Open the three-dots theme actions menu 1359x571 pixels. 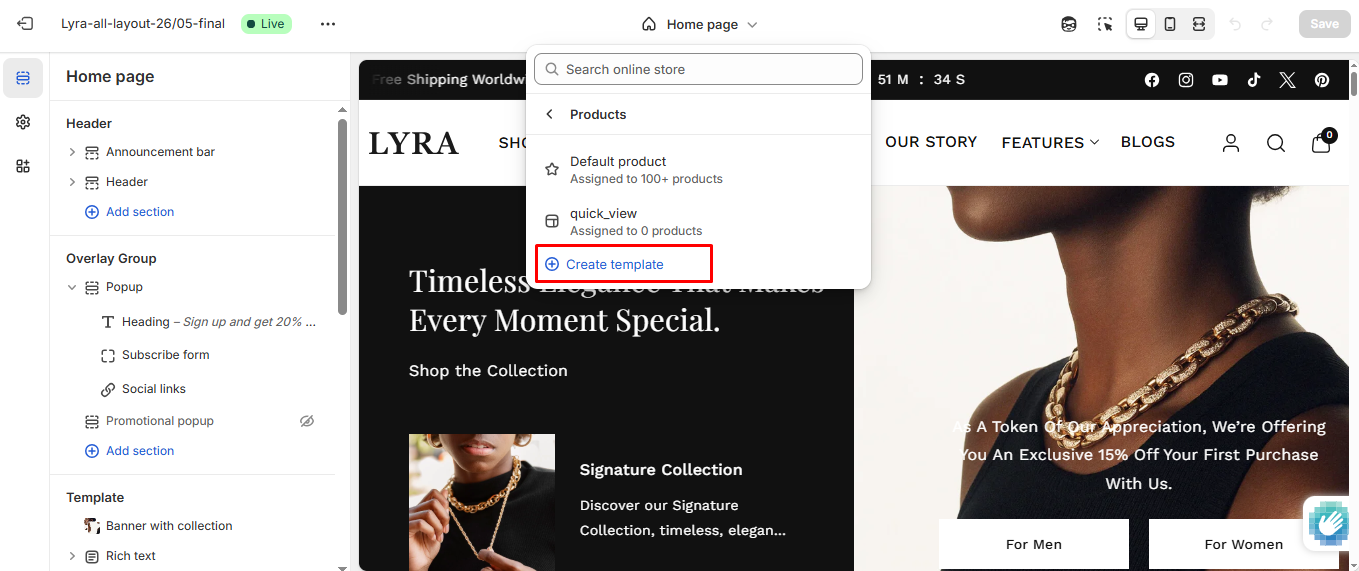pyautogui.click(x=328, y=24)
